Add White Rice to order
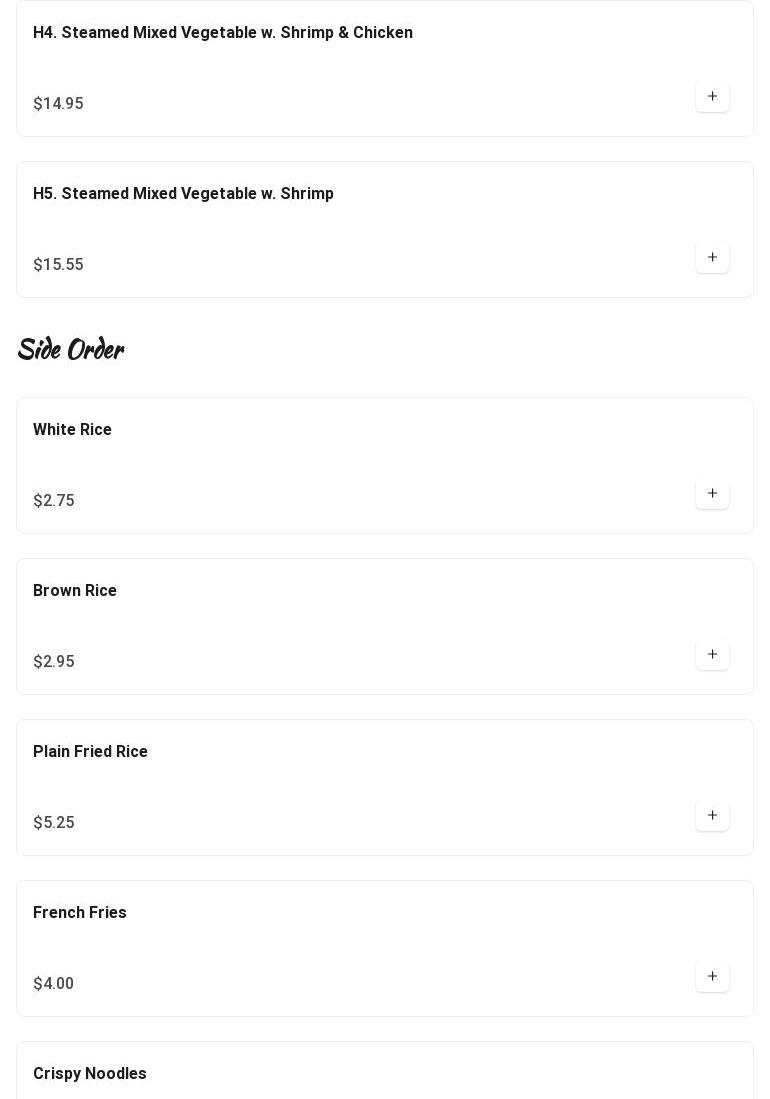This screenshot has height=1099, width=770. coord(712,494)
